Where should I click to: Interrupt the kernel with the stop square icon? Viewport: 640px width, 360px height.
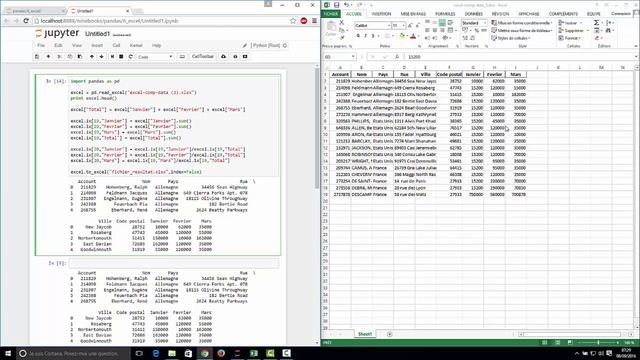121,57
